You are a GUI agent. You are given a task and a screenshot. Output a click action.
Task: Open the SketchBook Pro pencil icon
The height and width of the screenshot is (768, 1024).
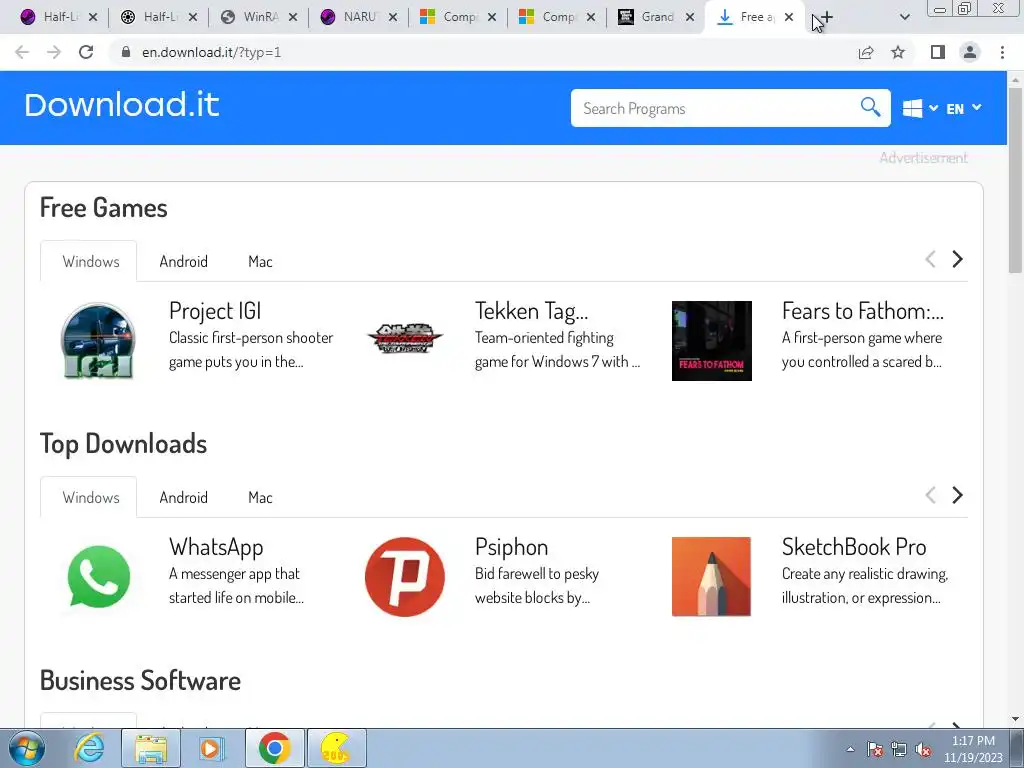(711, 577)
